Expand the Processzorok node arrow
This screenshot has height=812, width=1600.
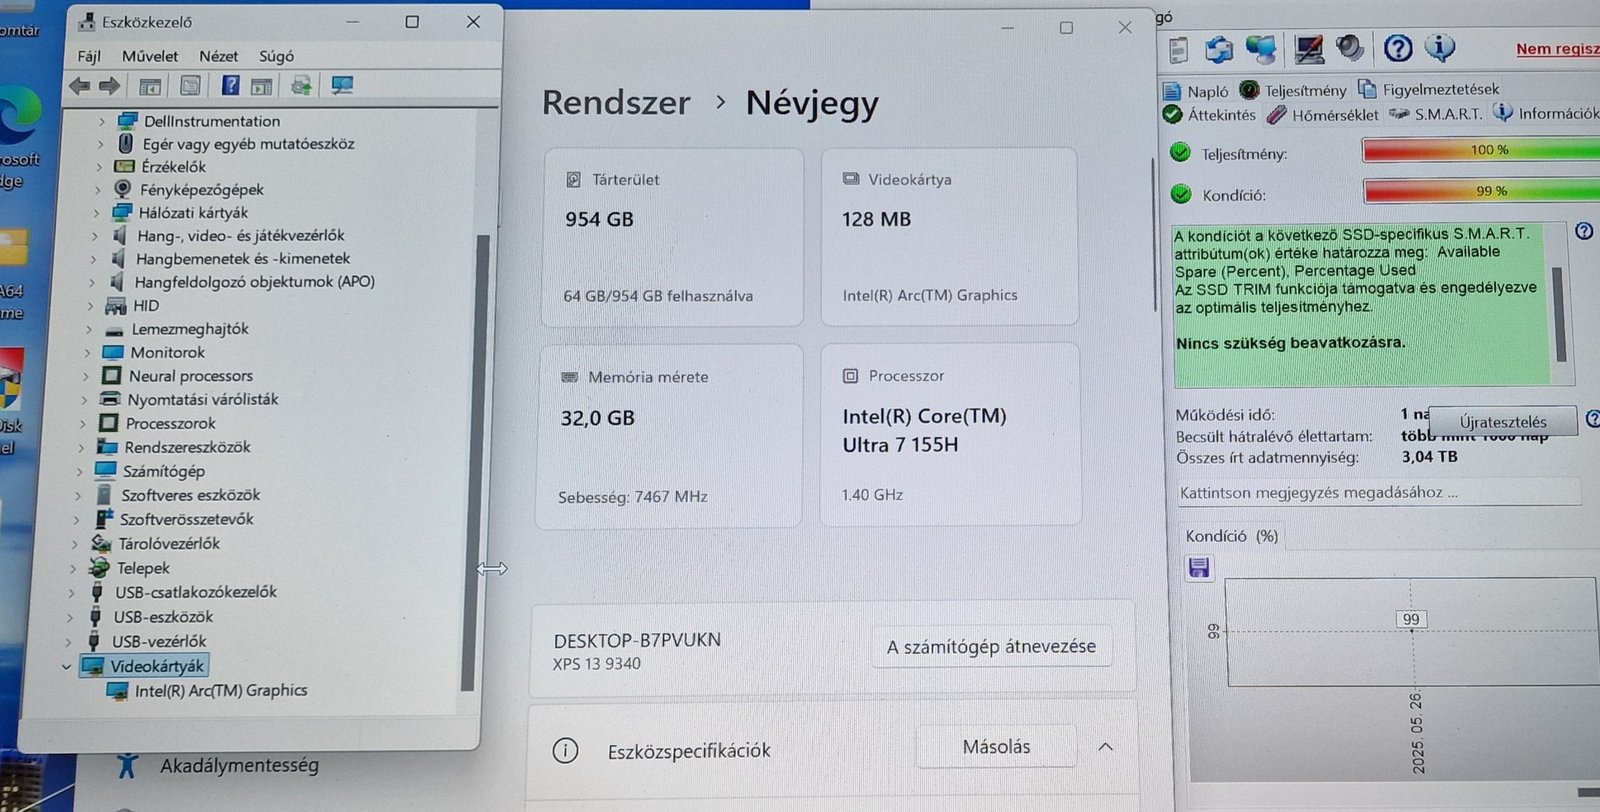[x=83, y=424]
